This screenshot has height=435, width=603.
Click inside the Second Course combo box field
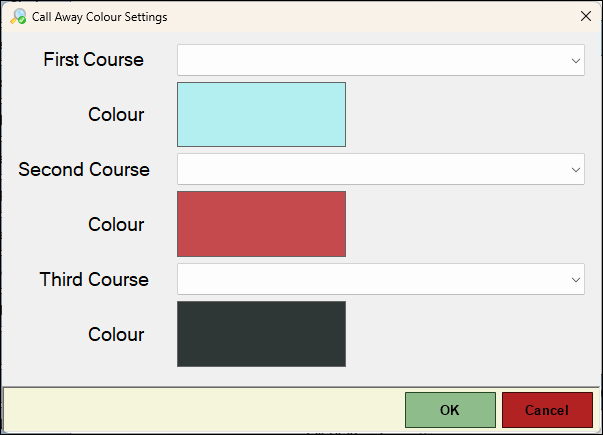tap(372, 170)
